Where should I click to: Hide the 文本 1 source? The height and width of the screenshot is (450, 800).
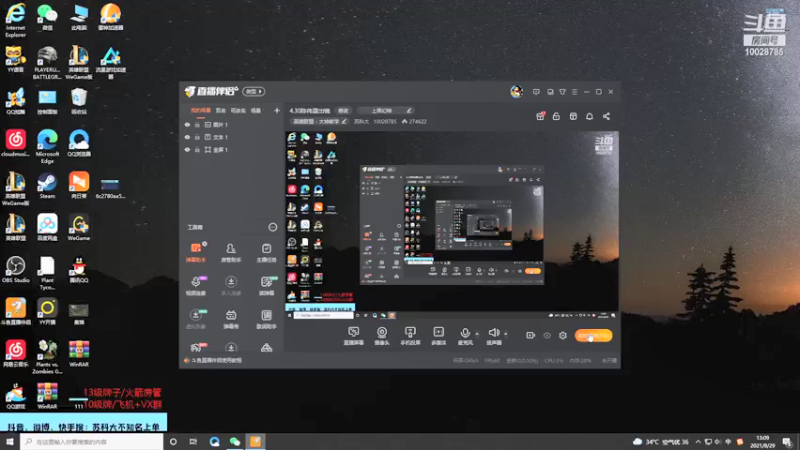[x=187, y=137]
